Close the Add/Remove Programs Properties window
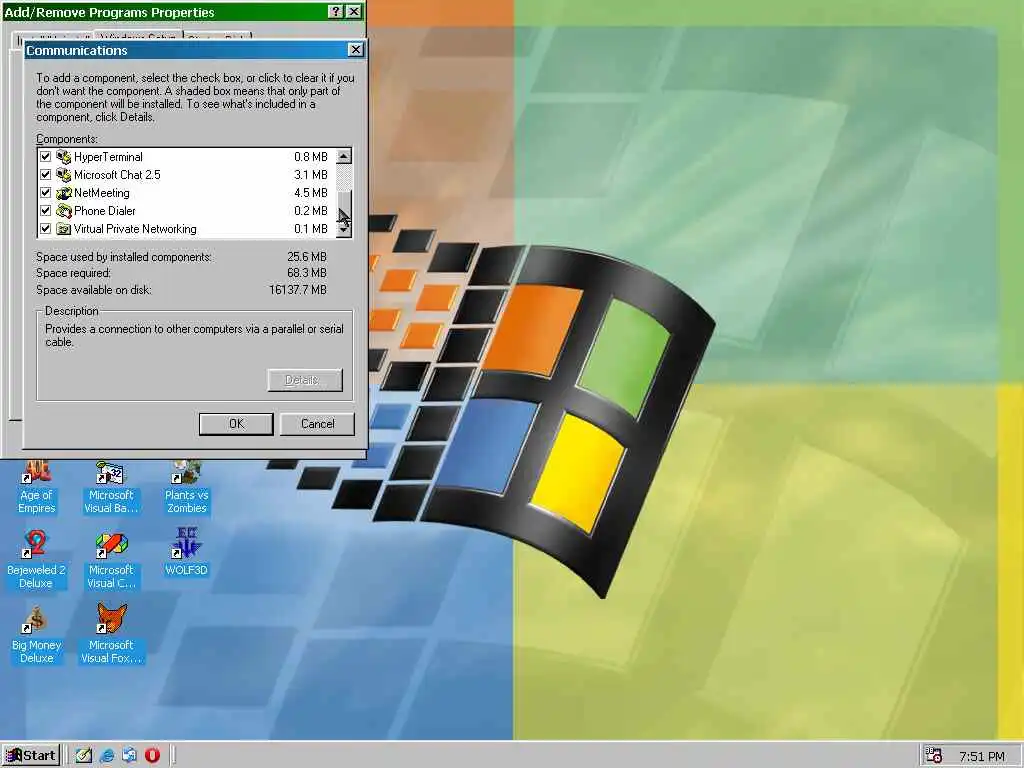The image size is (1024, 768). [353, 12]
